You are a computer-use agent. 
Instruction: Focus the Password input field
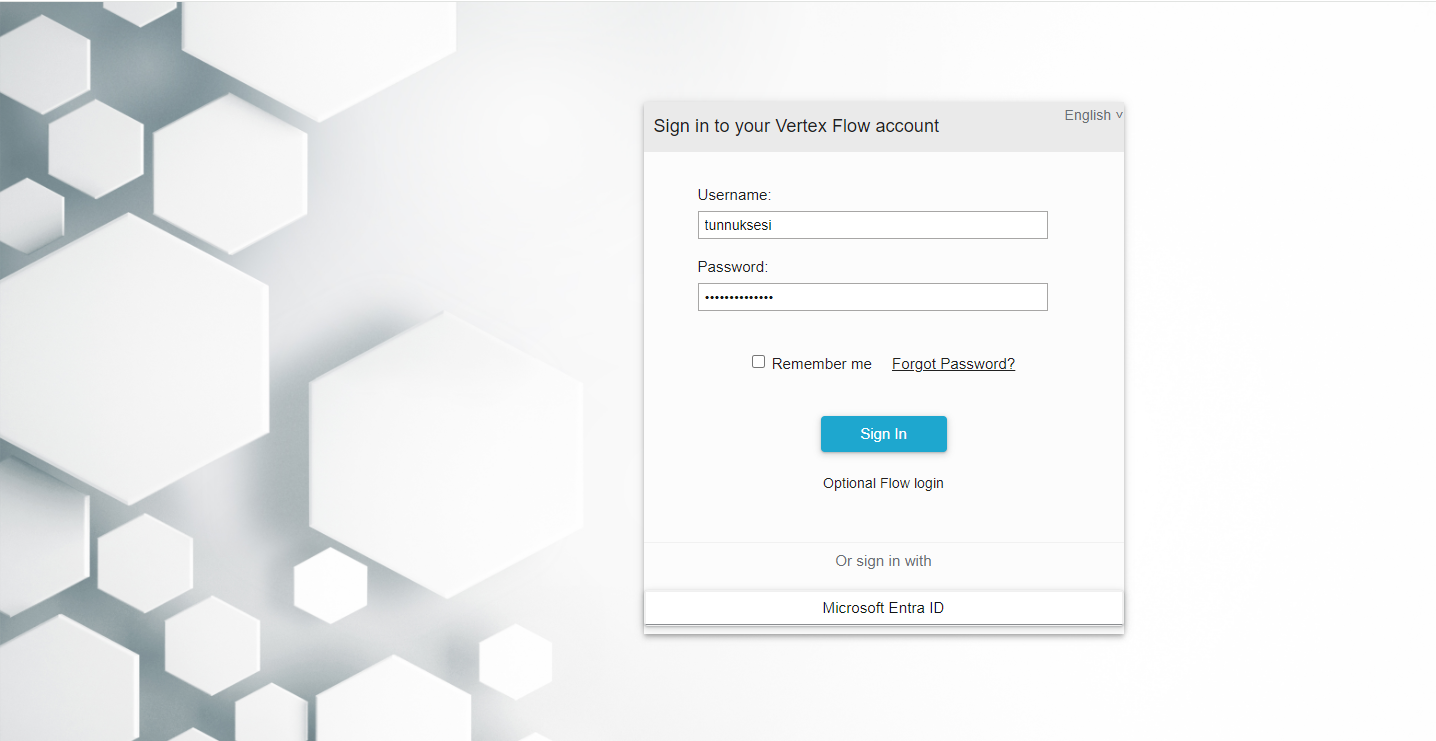coord(872,297)
